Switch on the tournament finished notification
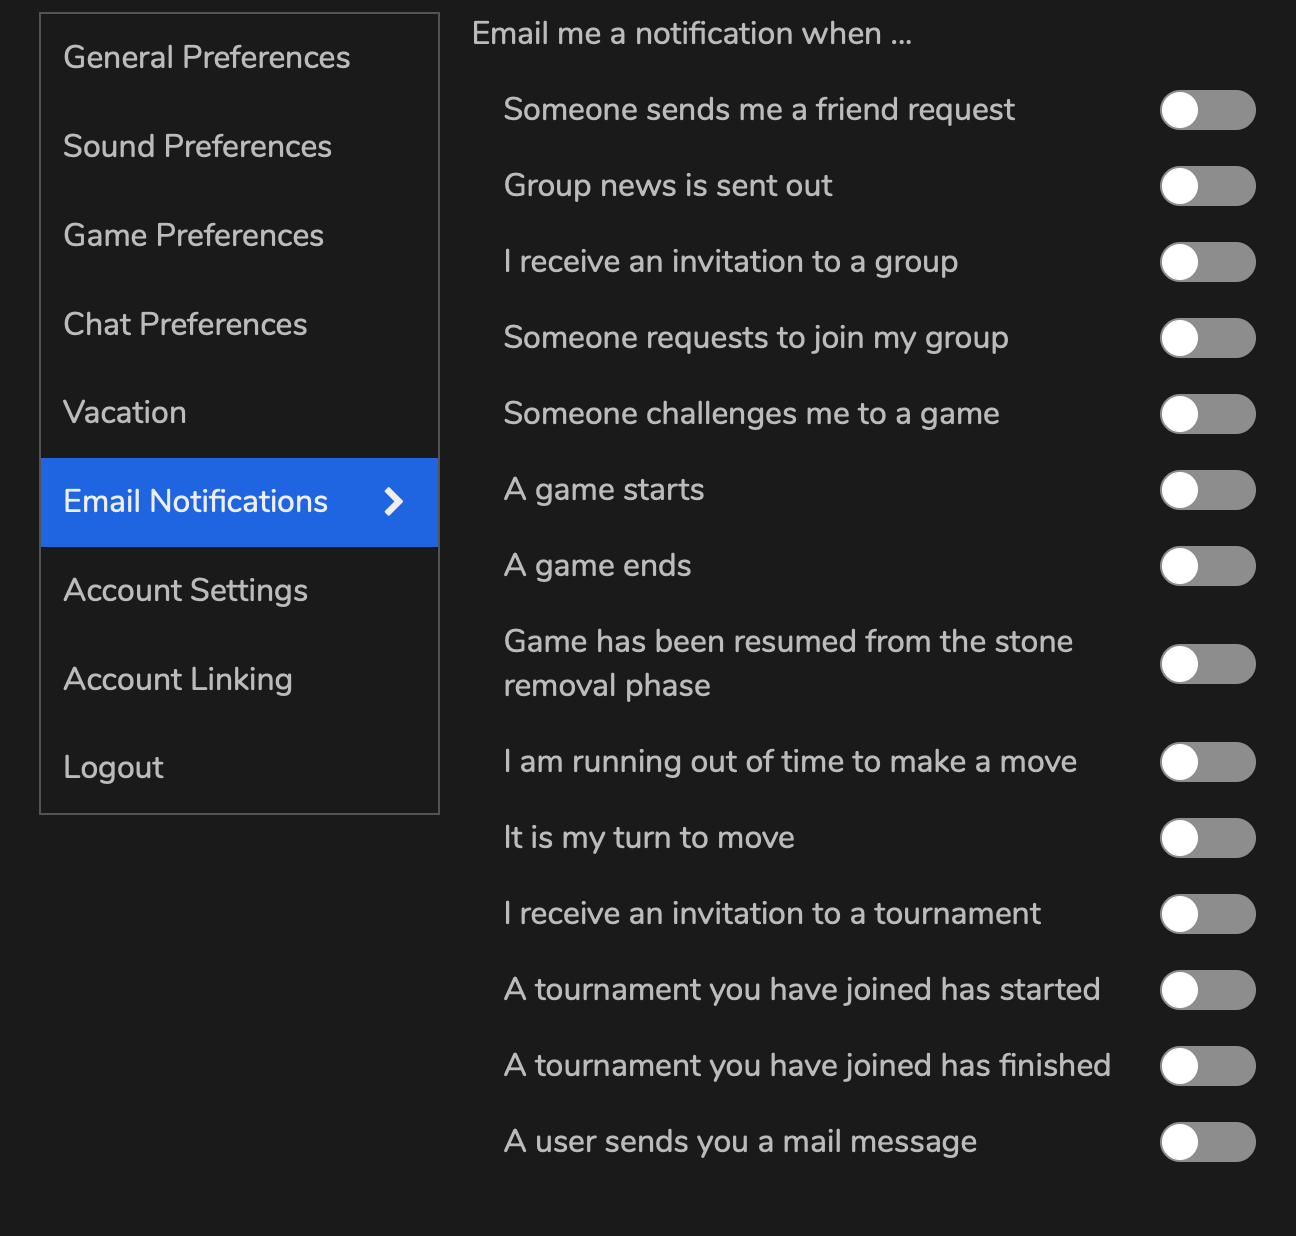The image size is (1296, 1236). click(x=1207, y=1066)
